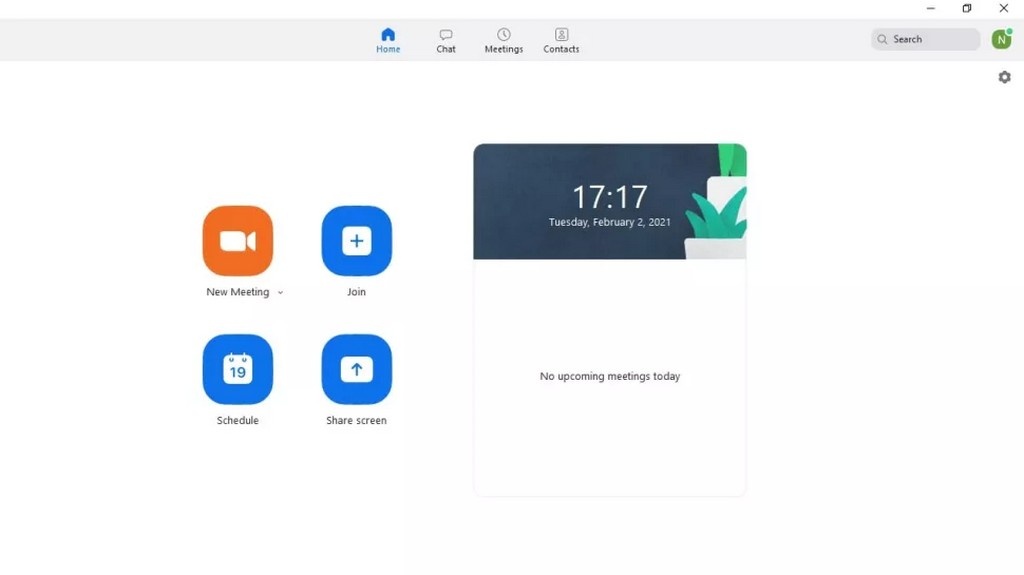The image size is (1024, 575).
Task: Click the Search input field
Action: [x=925, y=39]
